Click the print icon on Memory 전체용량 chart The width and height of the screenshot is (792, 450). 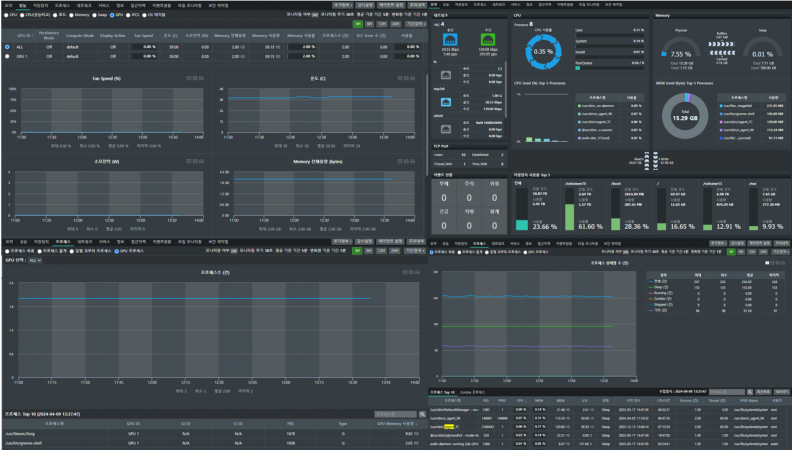pos(411,160)
